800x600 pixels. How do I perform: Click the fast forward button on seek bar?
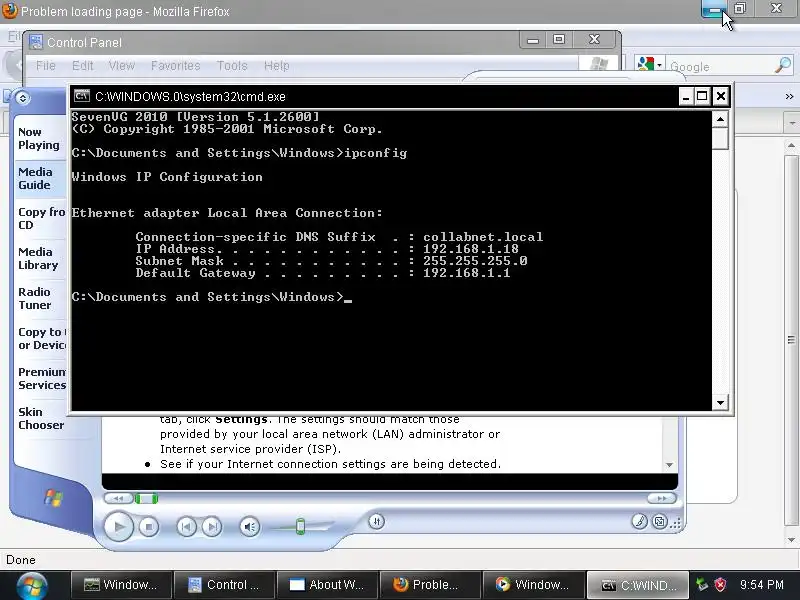pyautogui.click(x=661, y=498)
